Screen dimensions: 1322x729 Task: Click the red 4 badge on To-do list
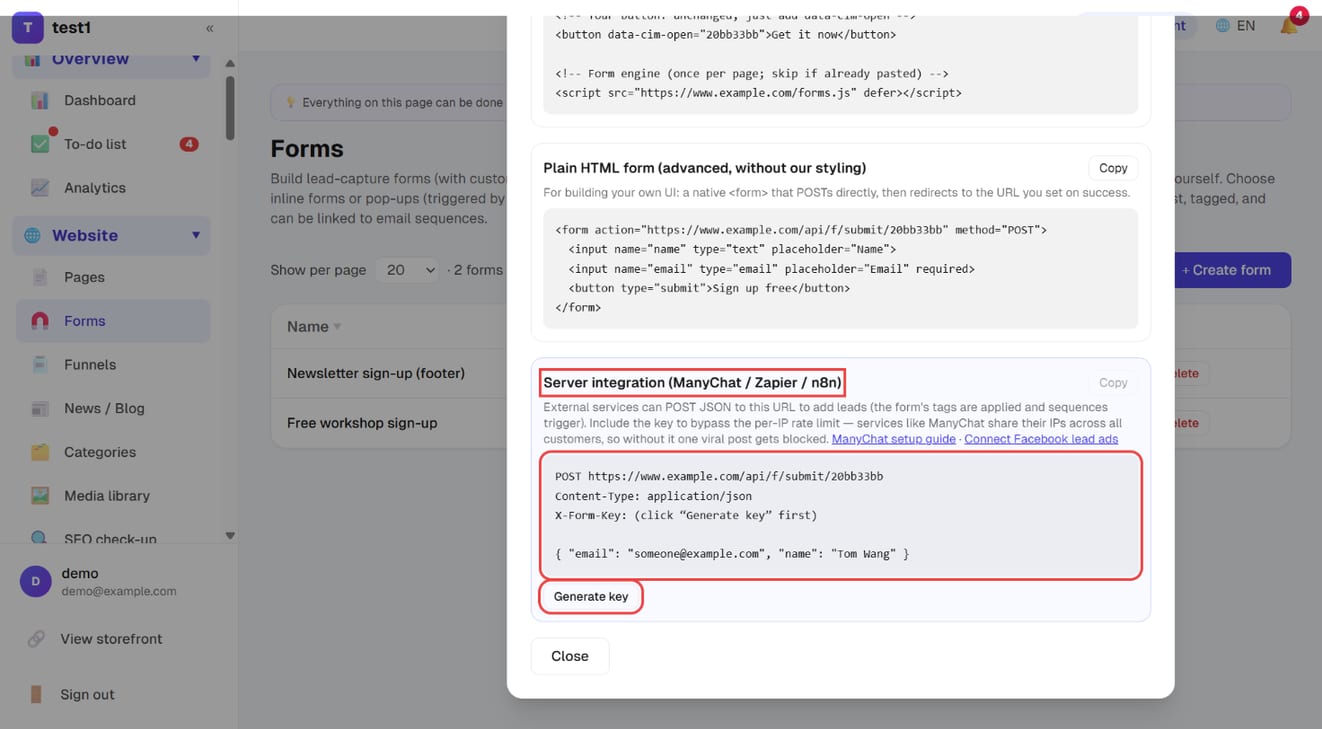188,144
